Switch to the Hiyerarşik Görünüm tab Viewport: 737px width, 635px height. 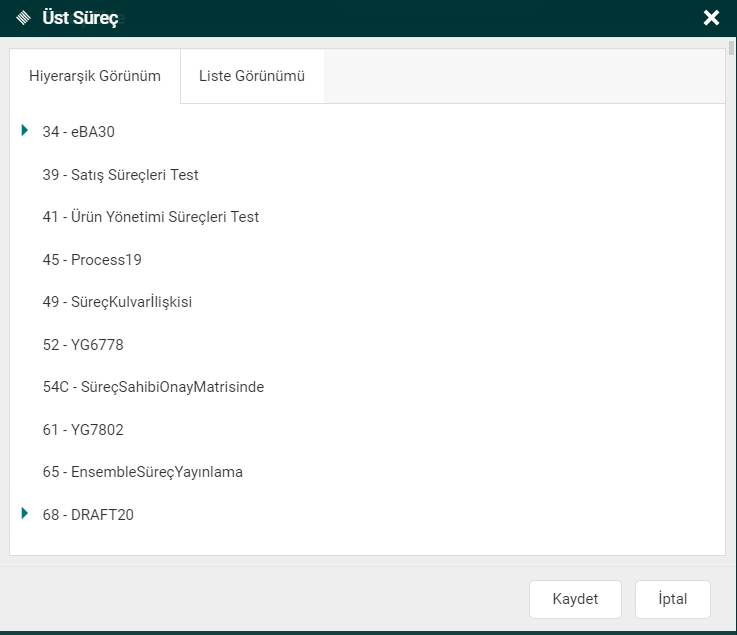coord(95,76)
